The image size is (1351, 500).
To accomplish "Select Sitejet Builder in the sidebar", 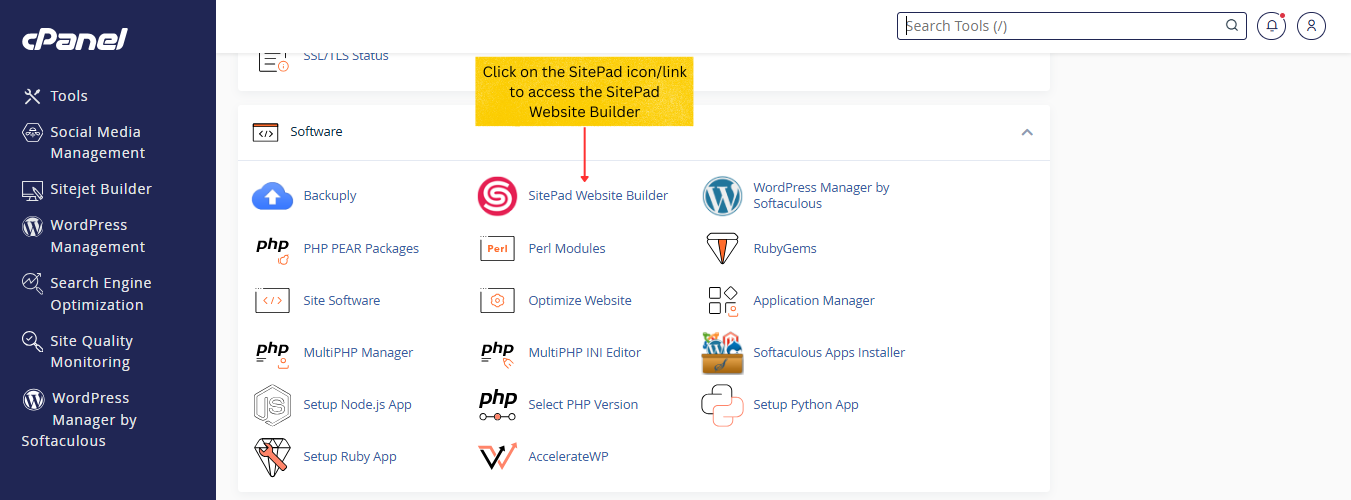I will coord(100,189).
